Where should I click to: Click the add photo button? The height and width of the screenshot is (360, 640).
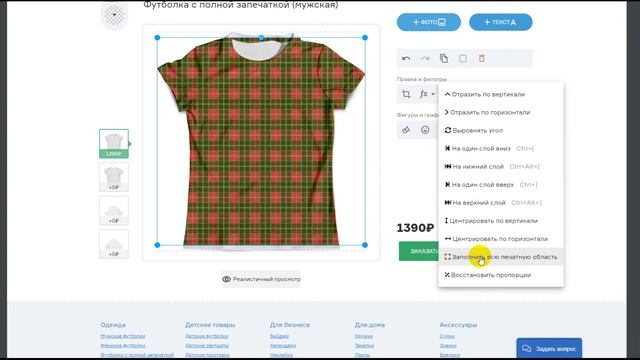pyautogui.click(x=429, y=22)
